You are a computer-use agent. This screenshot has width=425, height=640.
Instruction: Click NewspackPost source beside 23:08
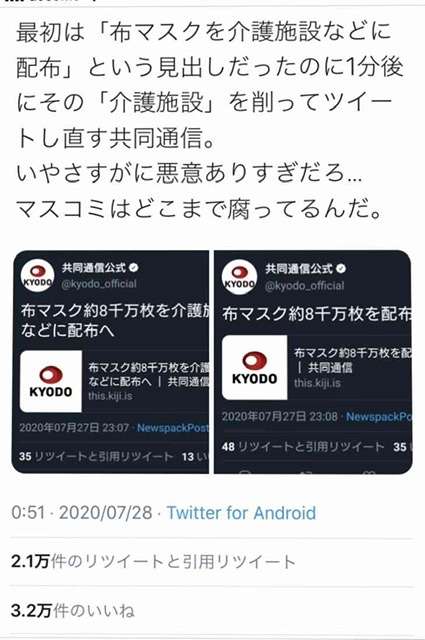tap(379, 416)
